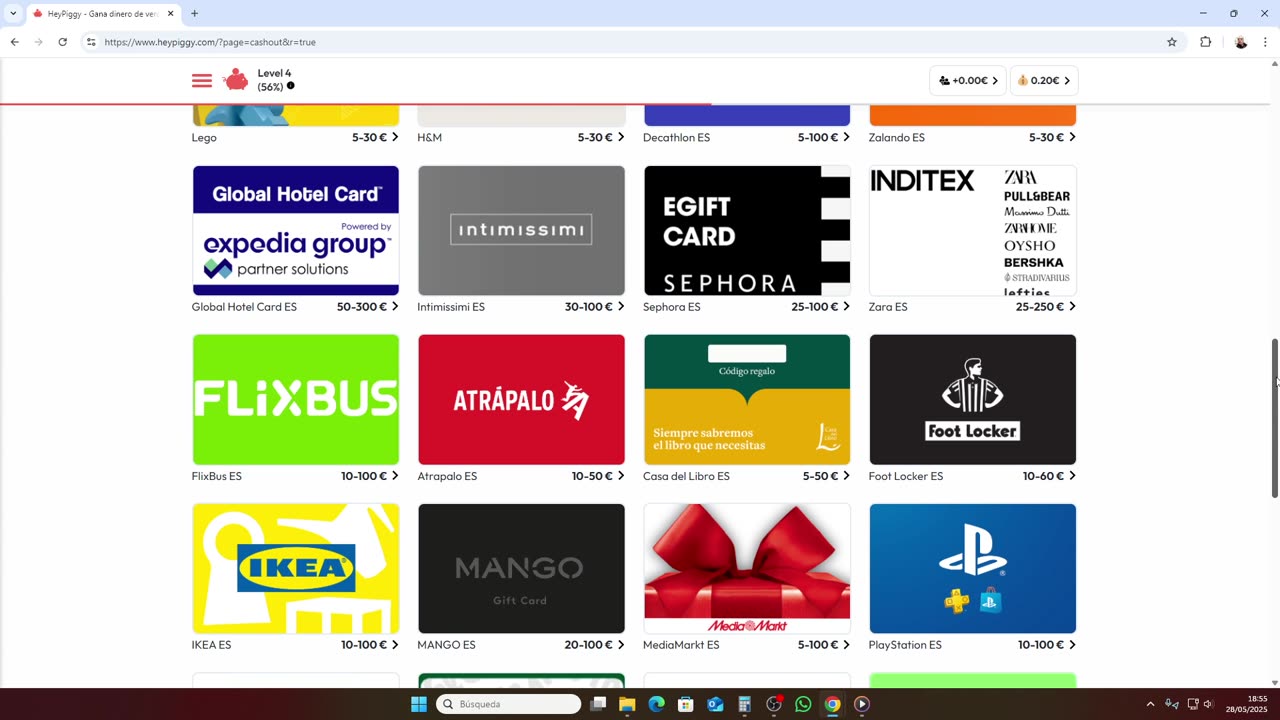Close the HeyPiggy browser tab
The width and height of the screenshot is (1280, 720).
pos(170,14)
